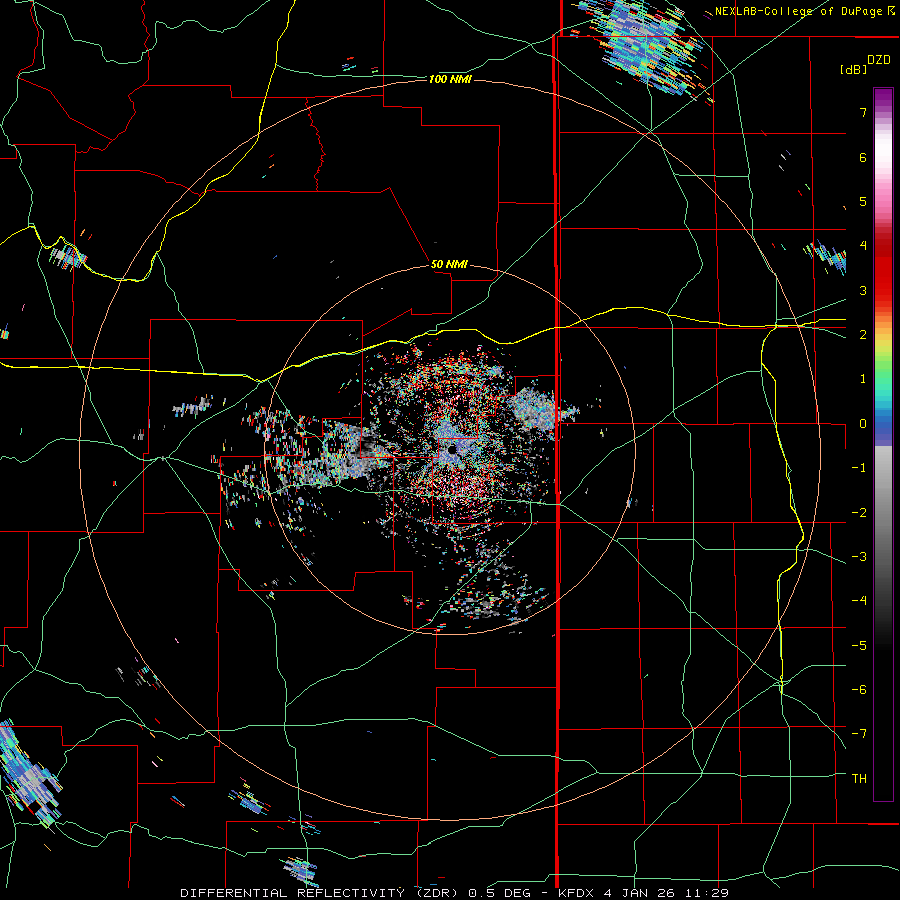900x900 pixels.
Task: Click the 2 value on color scale
Action: [863, 335]
